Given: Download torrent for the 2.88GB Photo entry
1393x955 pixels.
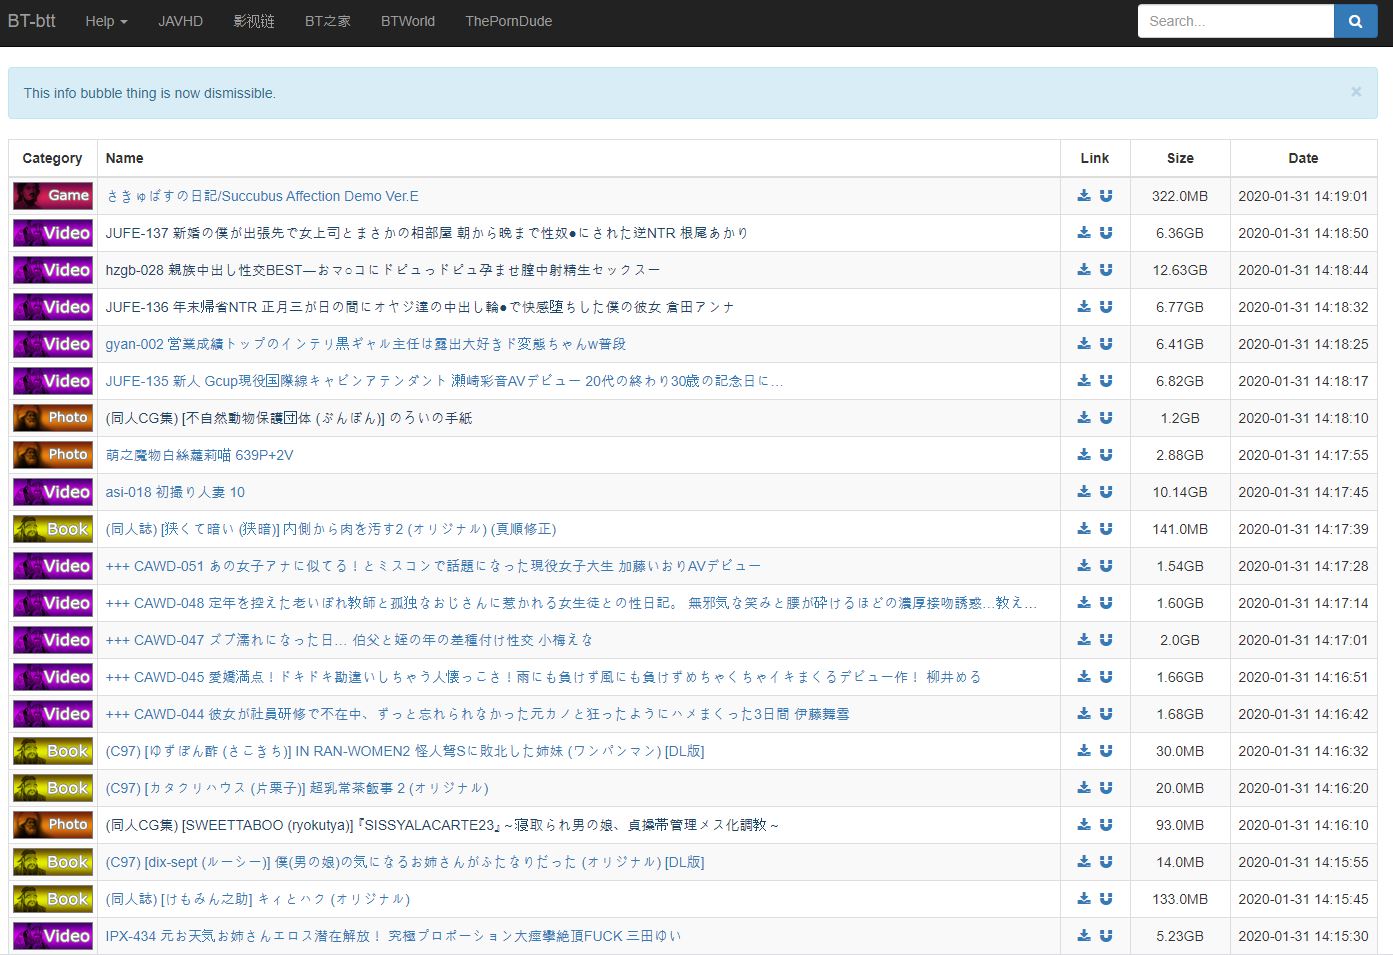Looking at the screenshot, I should (x=1084, y=455).
